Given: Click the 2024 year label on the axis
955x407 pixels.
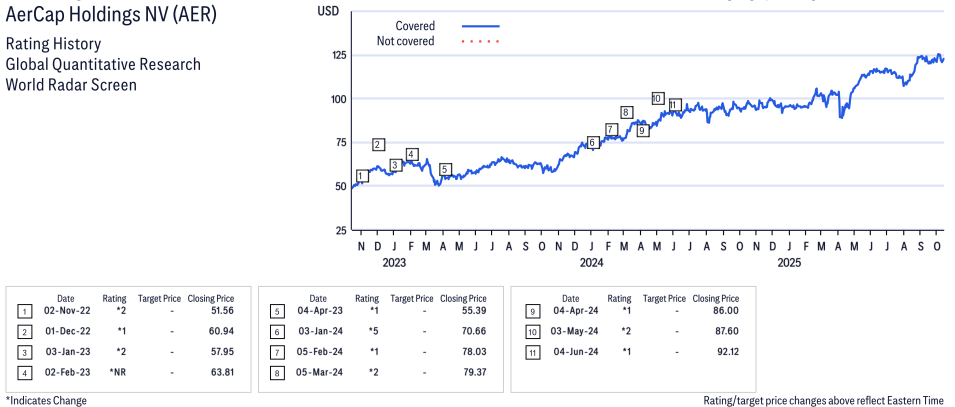Looking at the screenshot, I should [591, 263].
